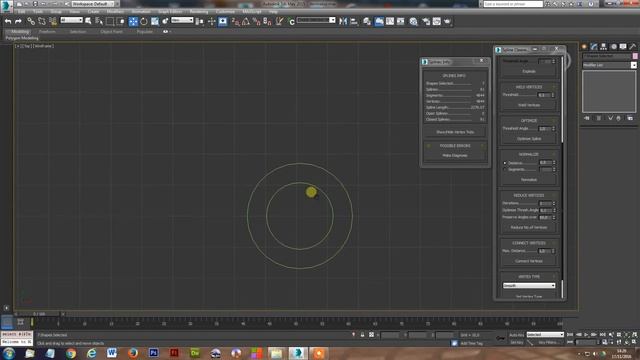
Task: Select the Select and Link tool
Action: click(31, 21)
